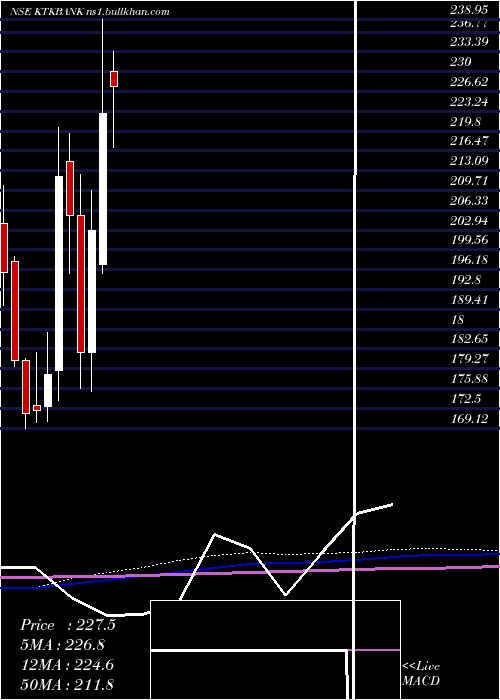
Task: Click the 172.5 price axis label
Action: [465, 399]
